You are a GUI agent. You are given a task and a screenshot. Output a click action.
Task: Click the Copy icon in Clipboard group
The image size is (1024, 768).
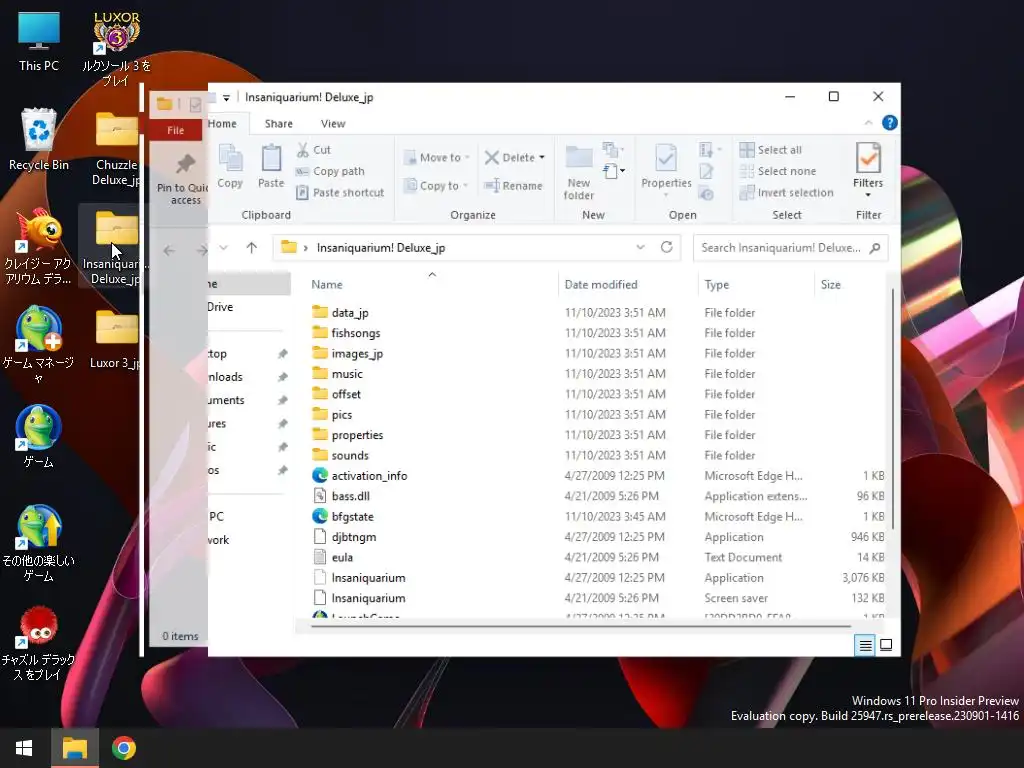pyautogui.click(x=230, y=167)
